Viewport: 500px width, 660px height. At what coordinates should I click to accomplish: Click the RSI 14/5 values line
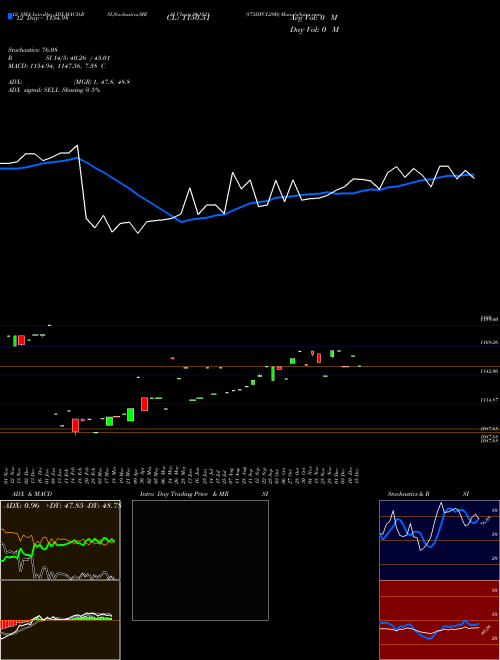click(x=59, y=58)
